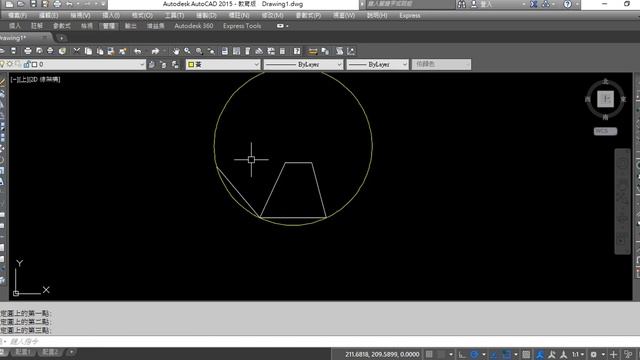Click the ViewCube east direction label
Screen dimensions: 640x360
[x=623, y=99]
